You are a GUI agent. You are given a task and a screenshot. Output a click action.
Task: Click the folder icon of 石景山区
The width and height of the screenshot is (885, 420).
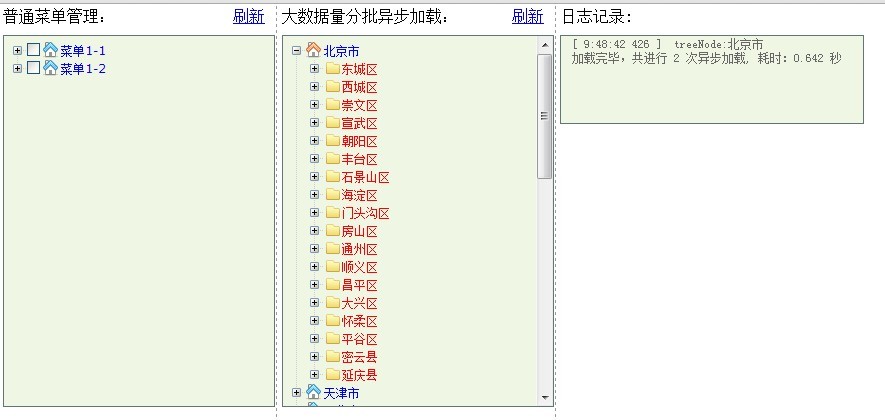[332, 177]
